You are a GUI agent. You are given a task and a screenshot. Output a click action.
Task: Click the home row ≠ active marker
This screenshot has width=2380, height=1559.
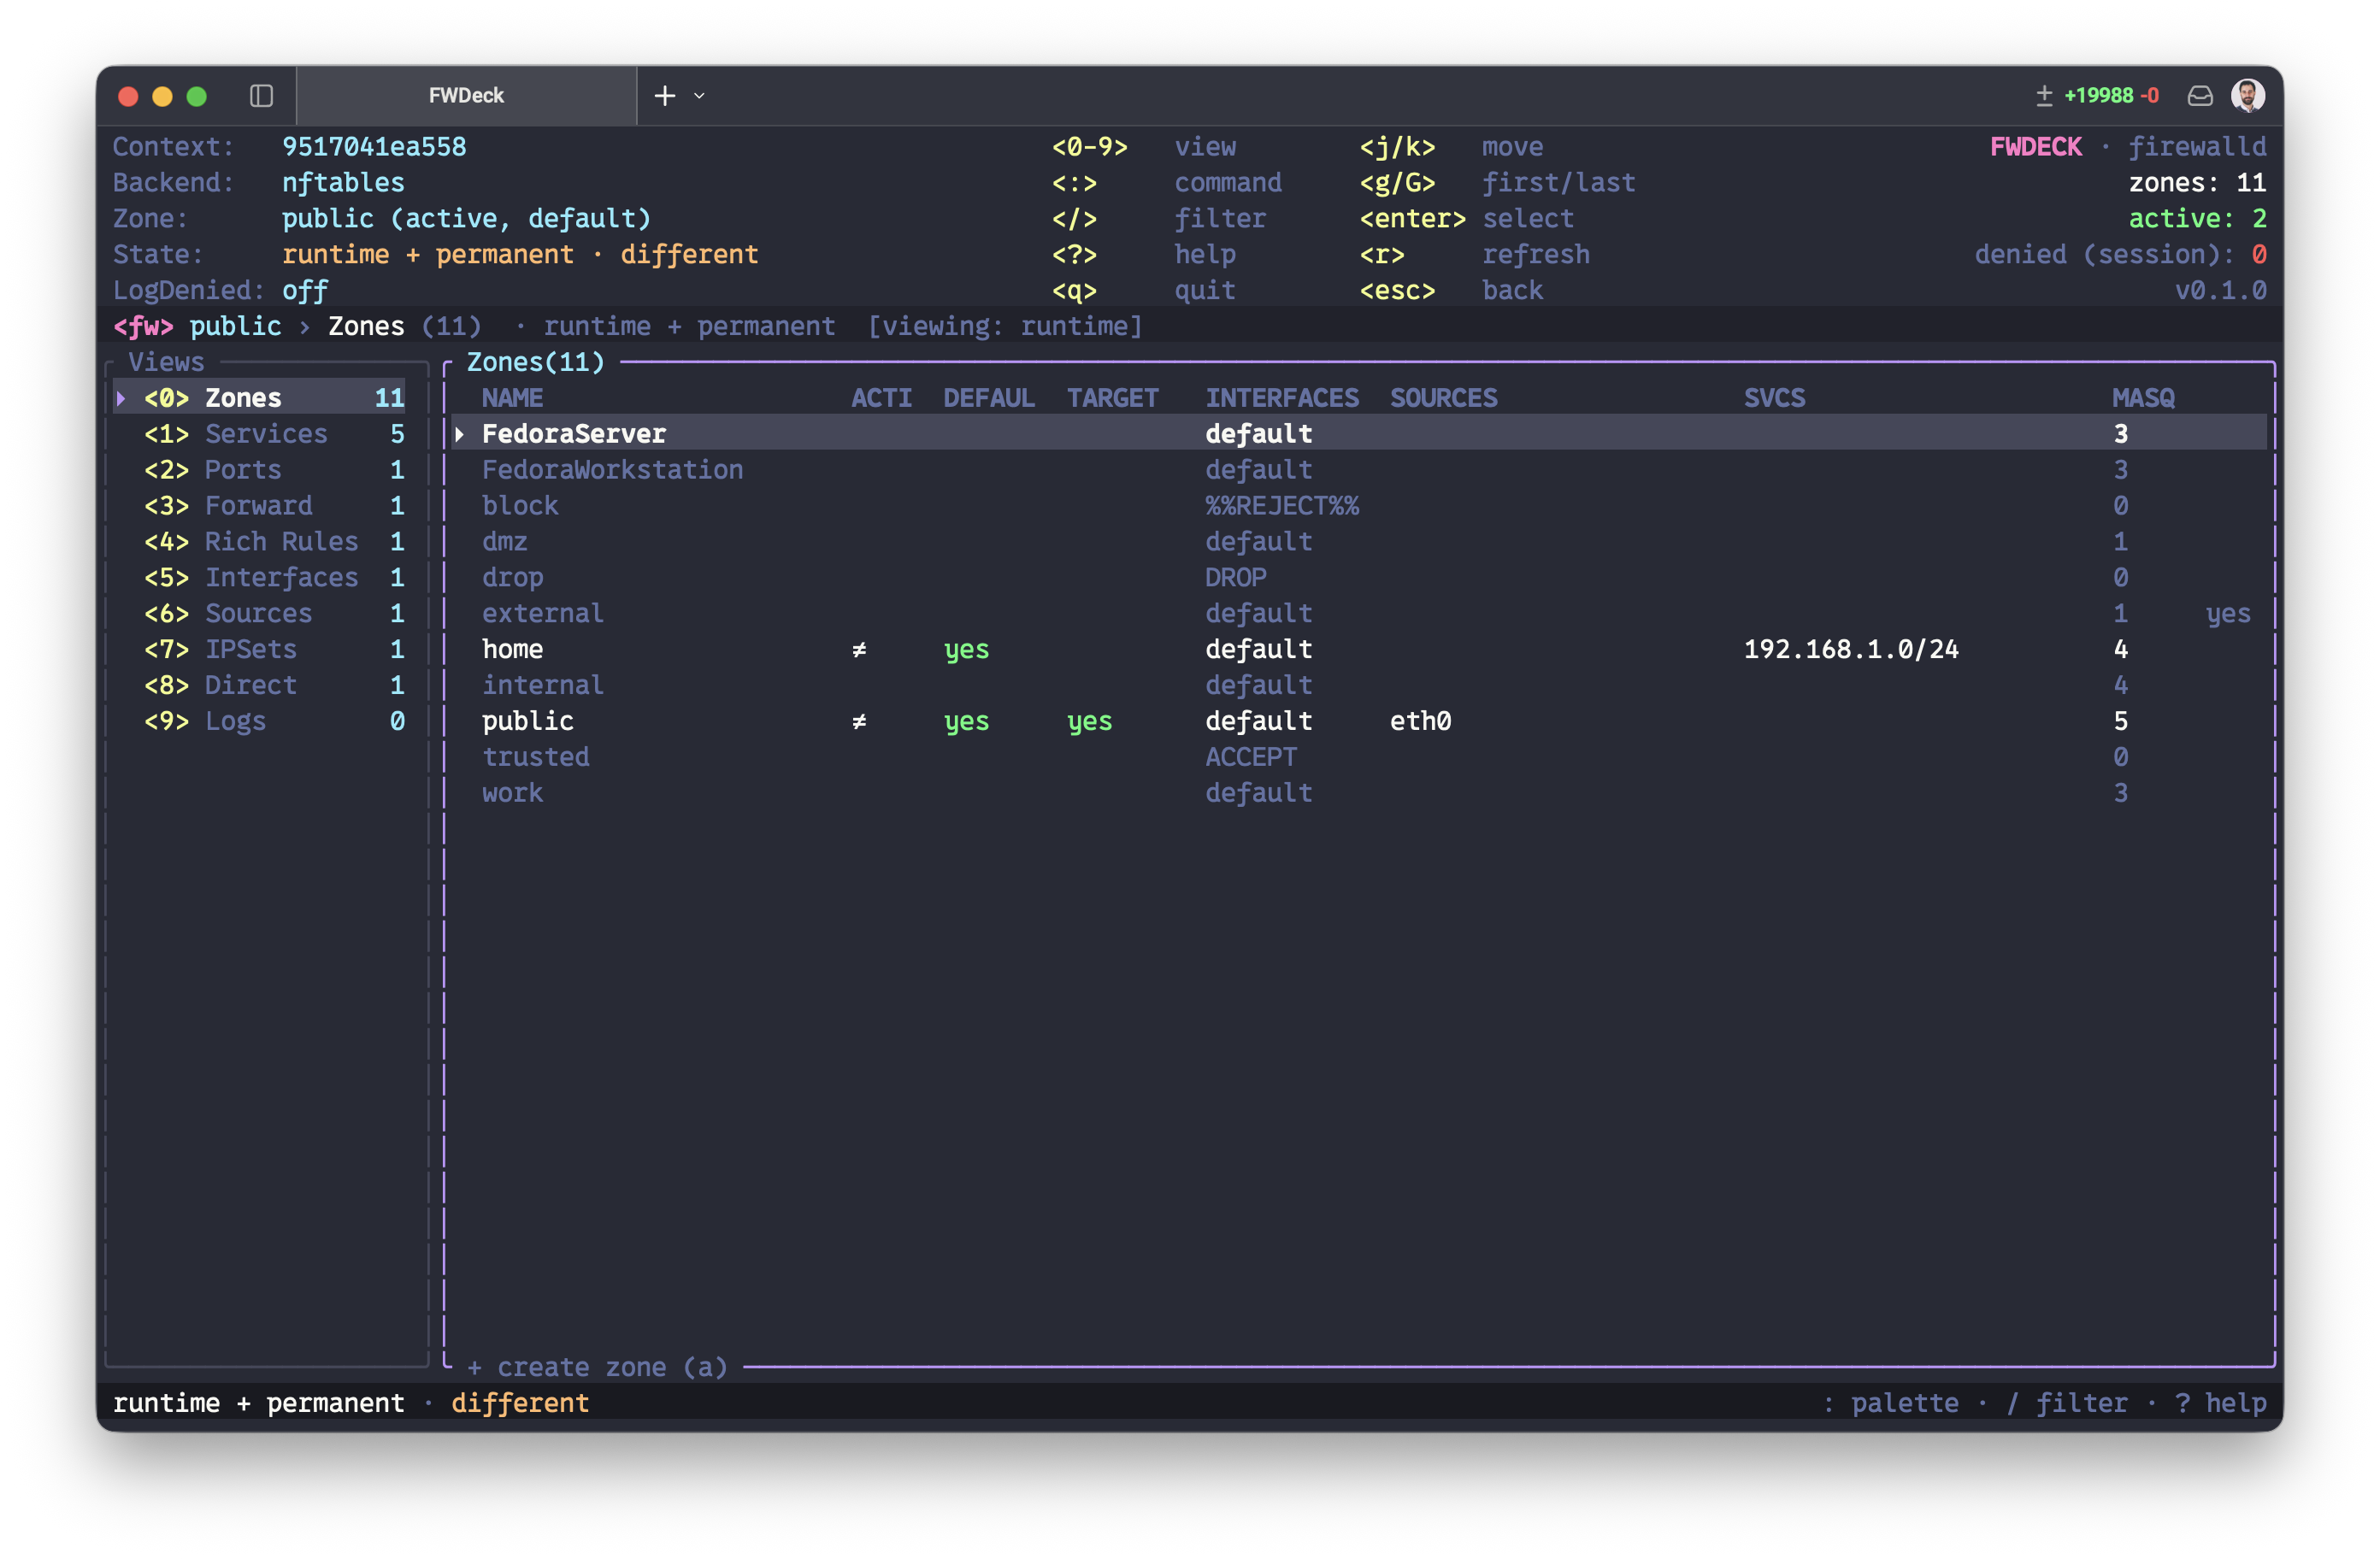859,650
